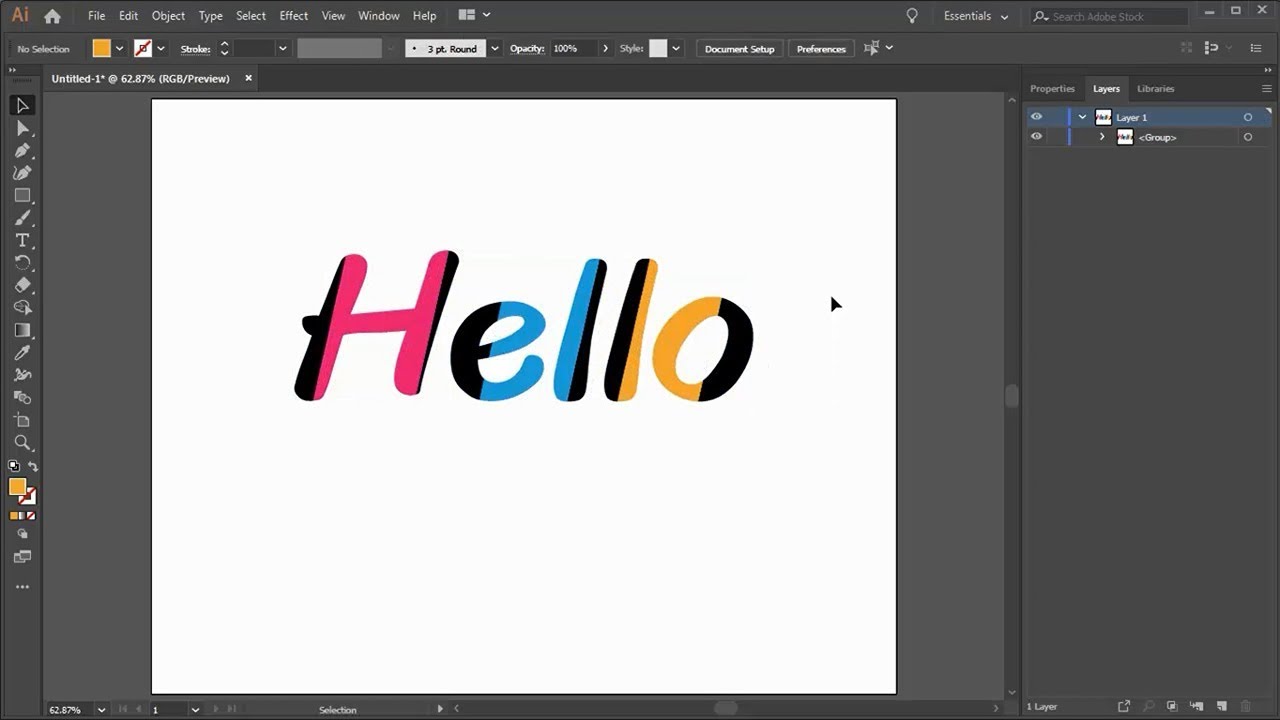The height and width of the screenshot is (720, 1280).
Task: Select the Eraser tool
Action: point(22,285)
